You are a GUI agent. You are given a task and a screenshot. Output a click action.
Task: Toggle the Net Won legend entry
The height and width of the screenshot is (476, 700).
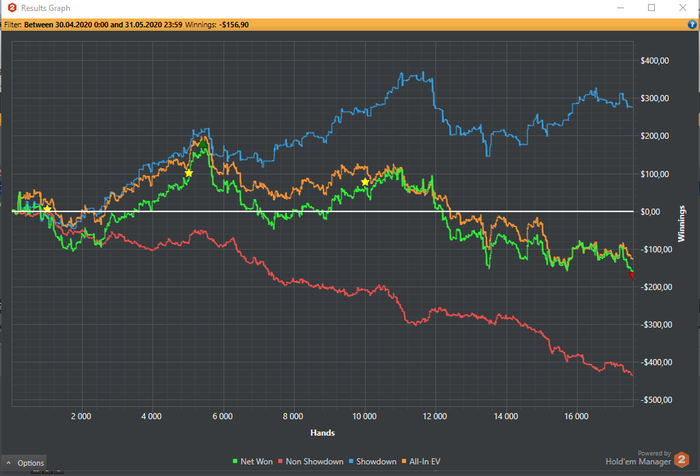coord(253,461)
